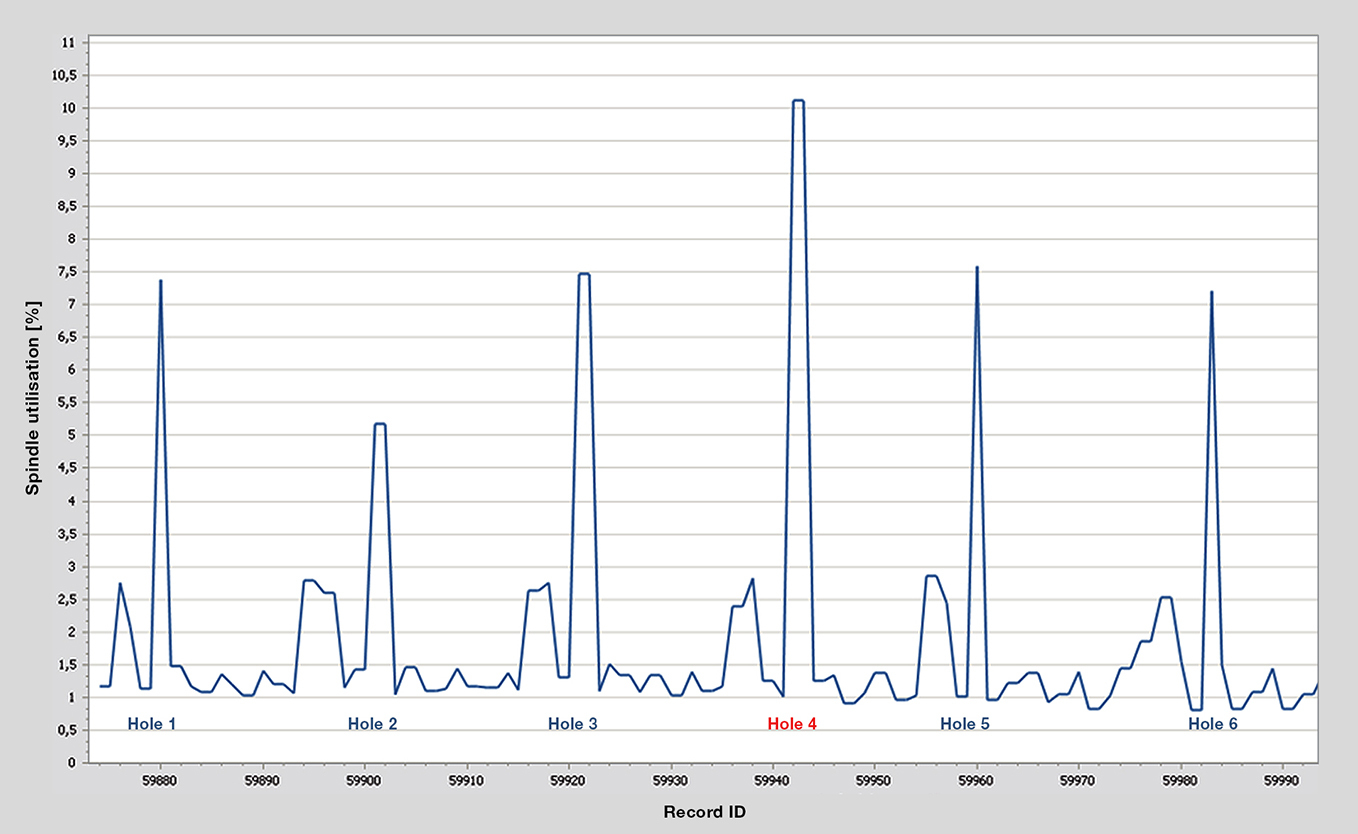Click y-axis tick label 8,5
This screenshot has height=834, width=1358.
65,206
